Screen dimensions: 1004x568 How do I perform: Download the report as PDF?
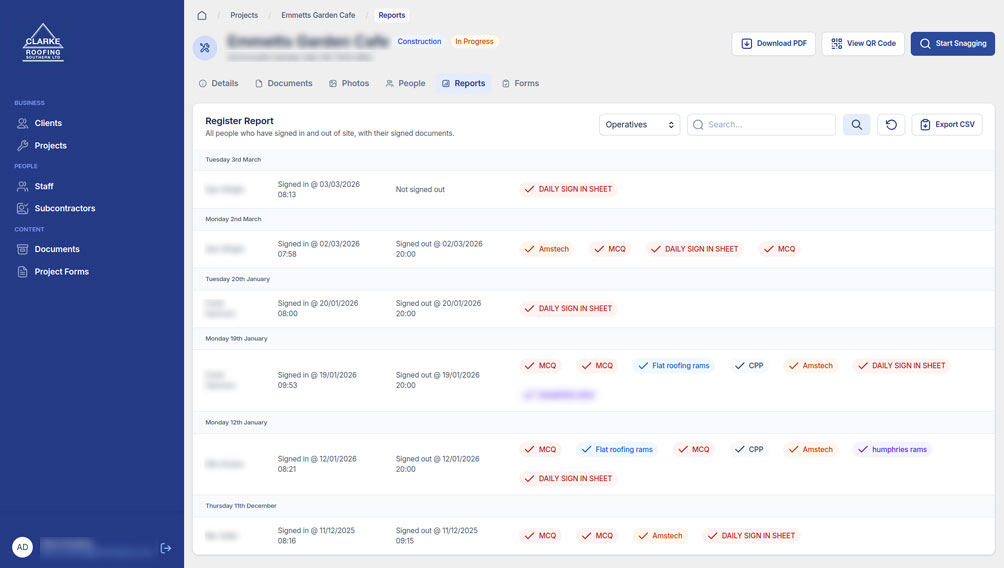point(773,44)
